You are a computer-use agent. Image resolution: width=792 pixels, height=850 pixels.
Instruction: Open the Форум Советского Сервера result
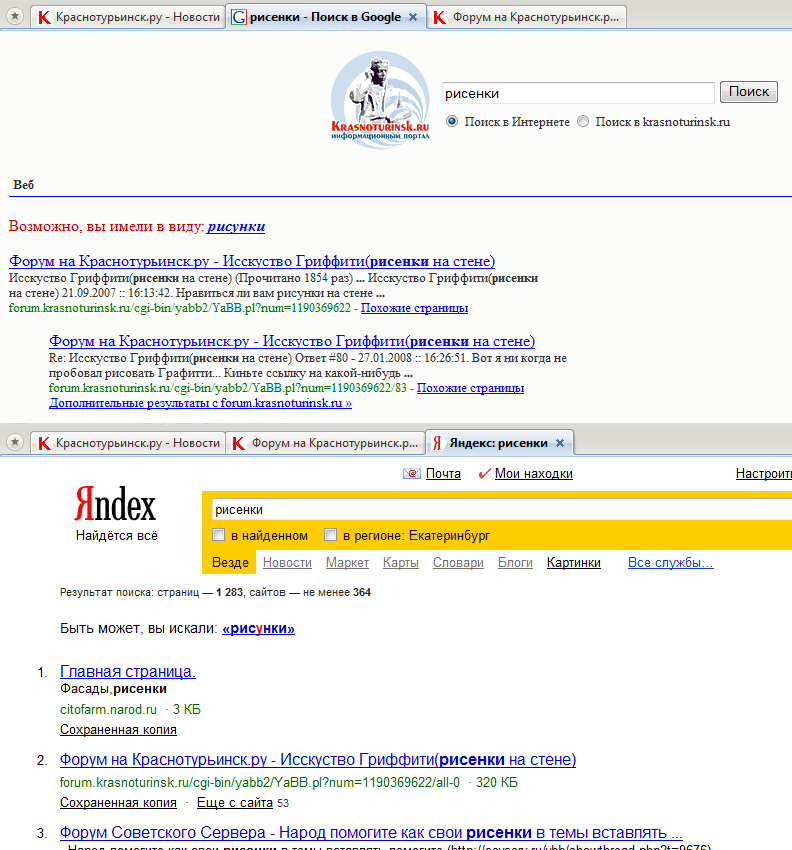point(371,833)
